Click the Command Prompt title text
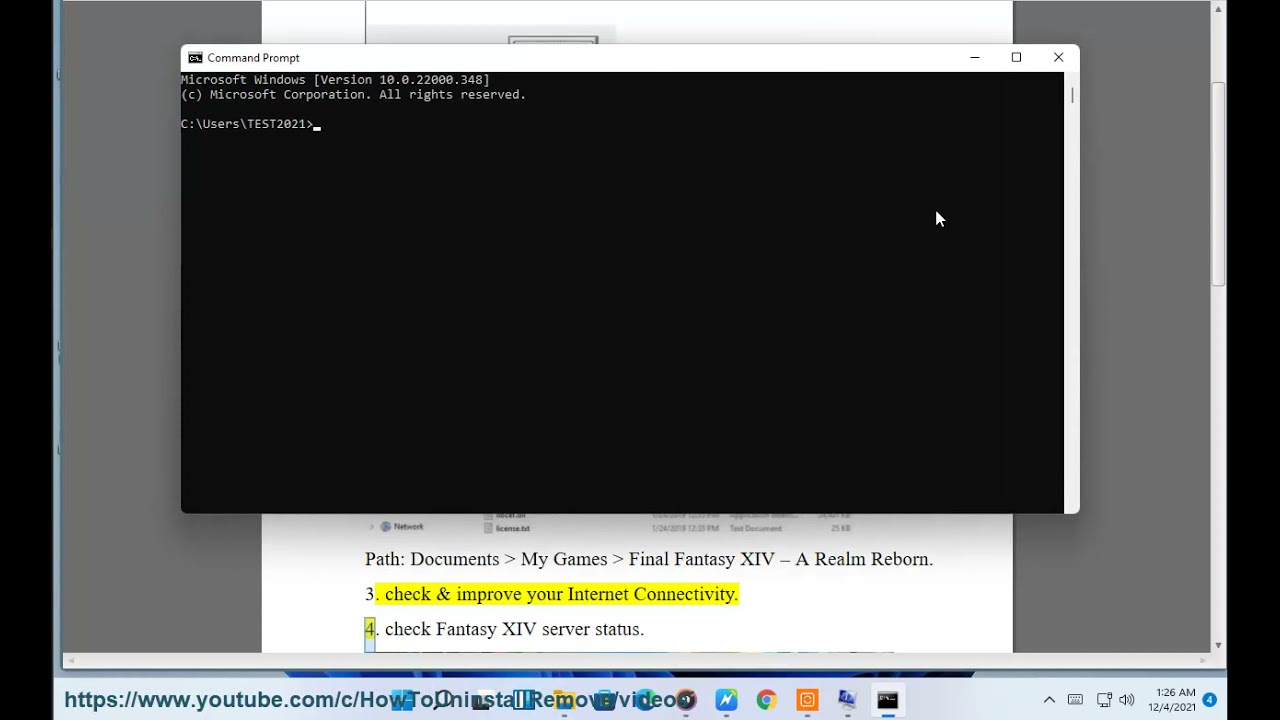 click(253, 58)
